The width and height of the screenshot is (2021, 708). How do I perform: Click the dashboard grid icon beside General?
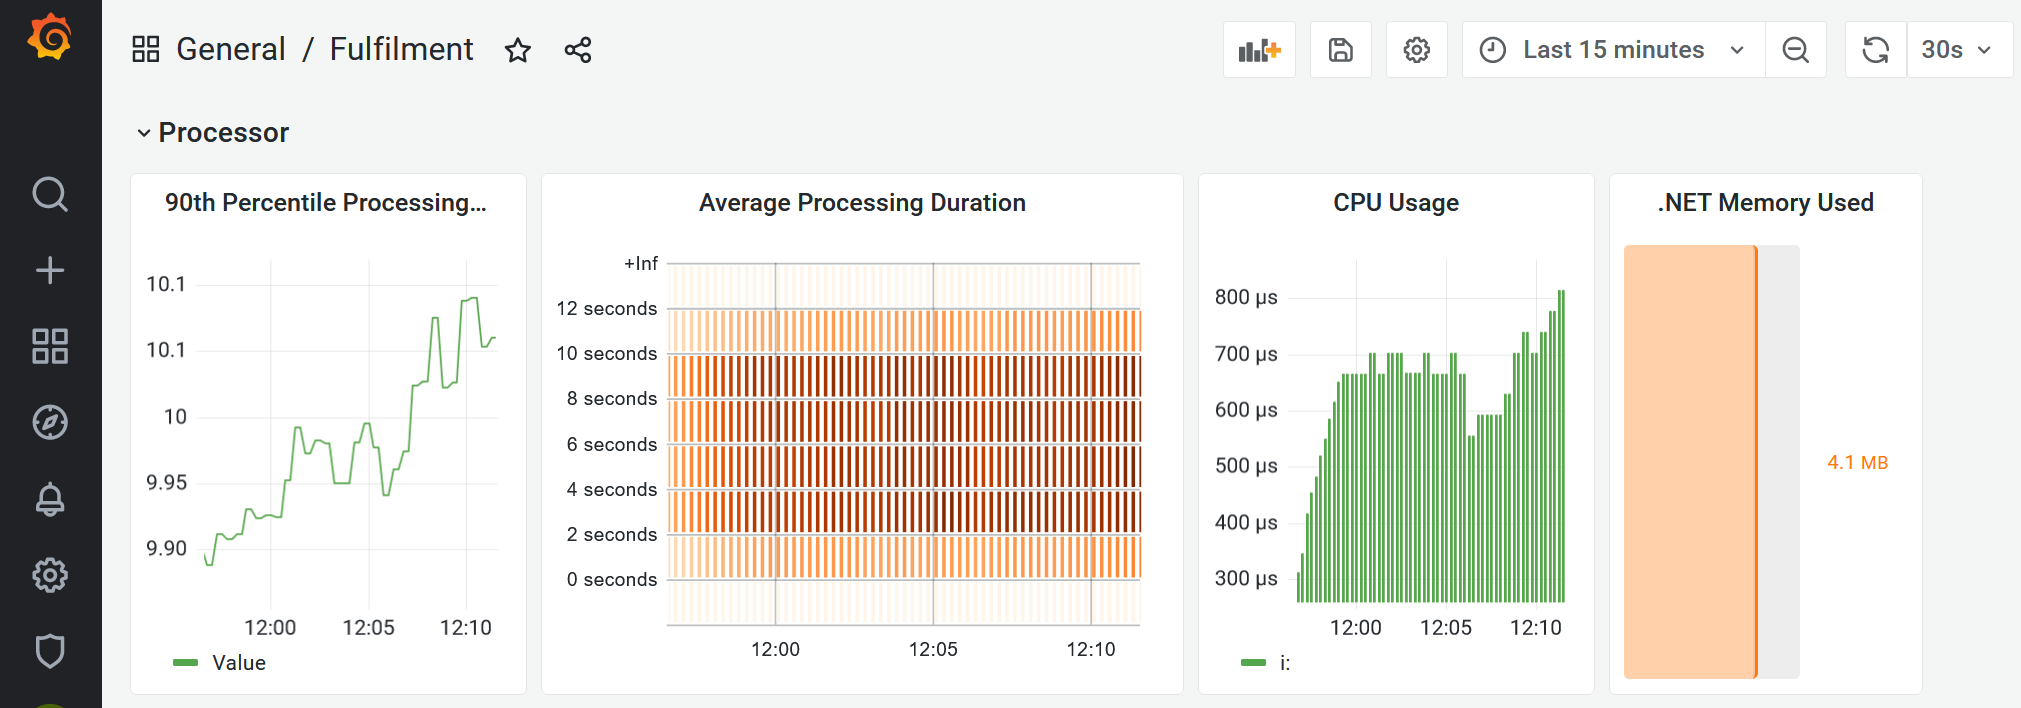pos(146,49)
